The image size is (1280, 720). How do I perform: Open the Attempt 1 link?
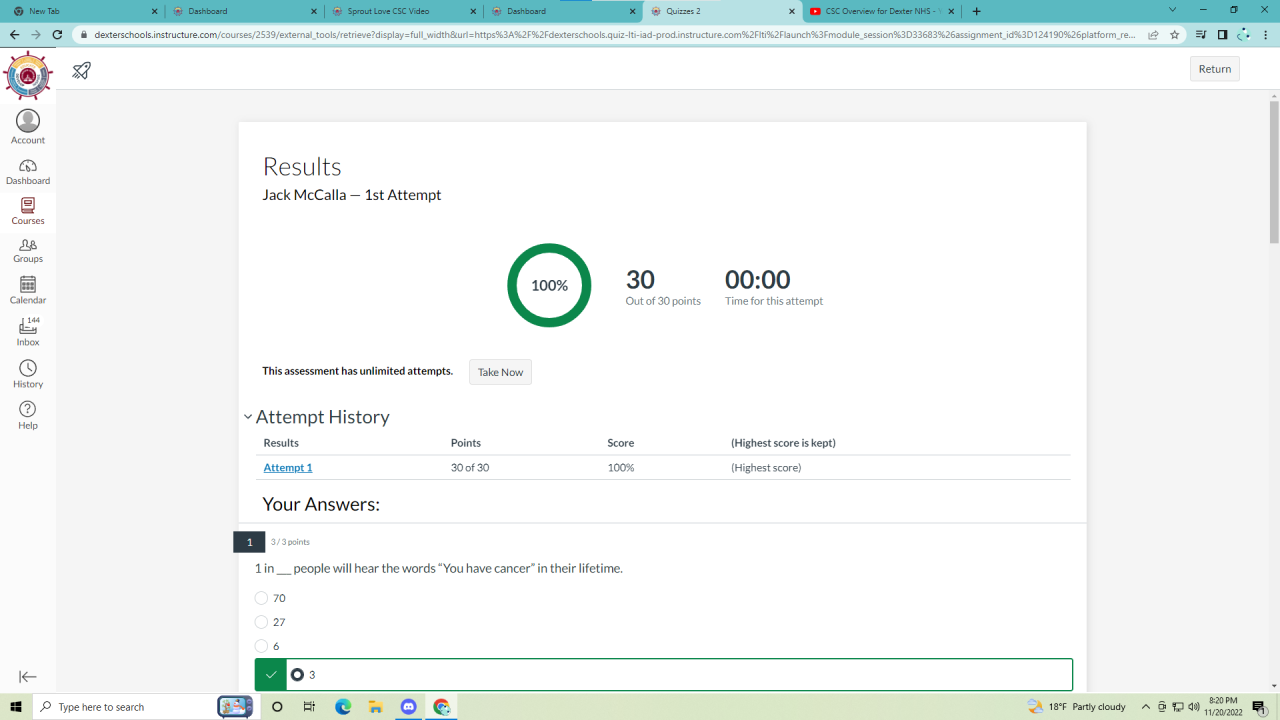click(x=288, y=468)
